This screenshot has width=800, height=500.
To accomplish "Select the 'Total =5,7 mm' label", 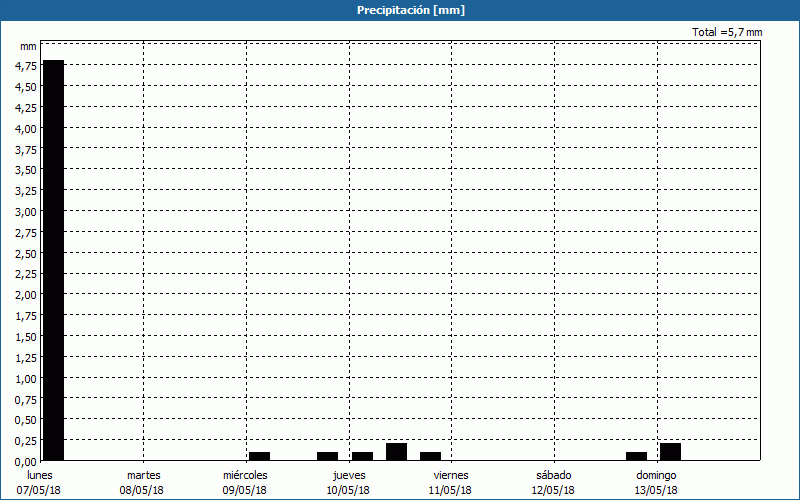I will pyautogui.click(x=727, y=32).
